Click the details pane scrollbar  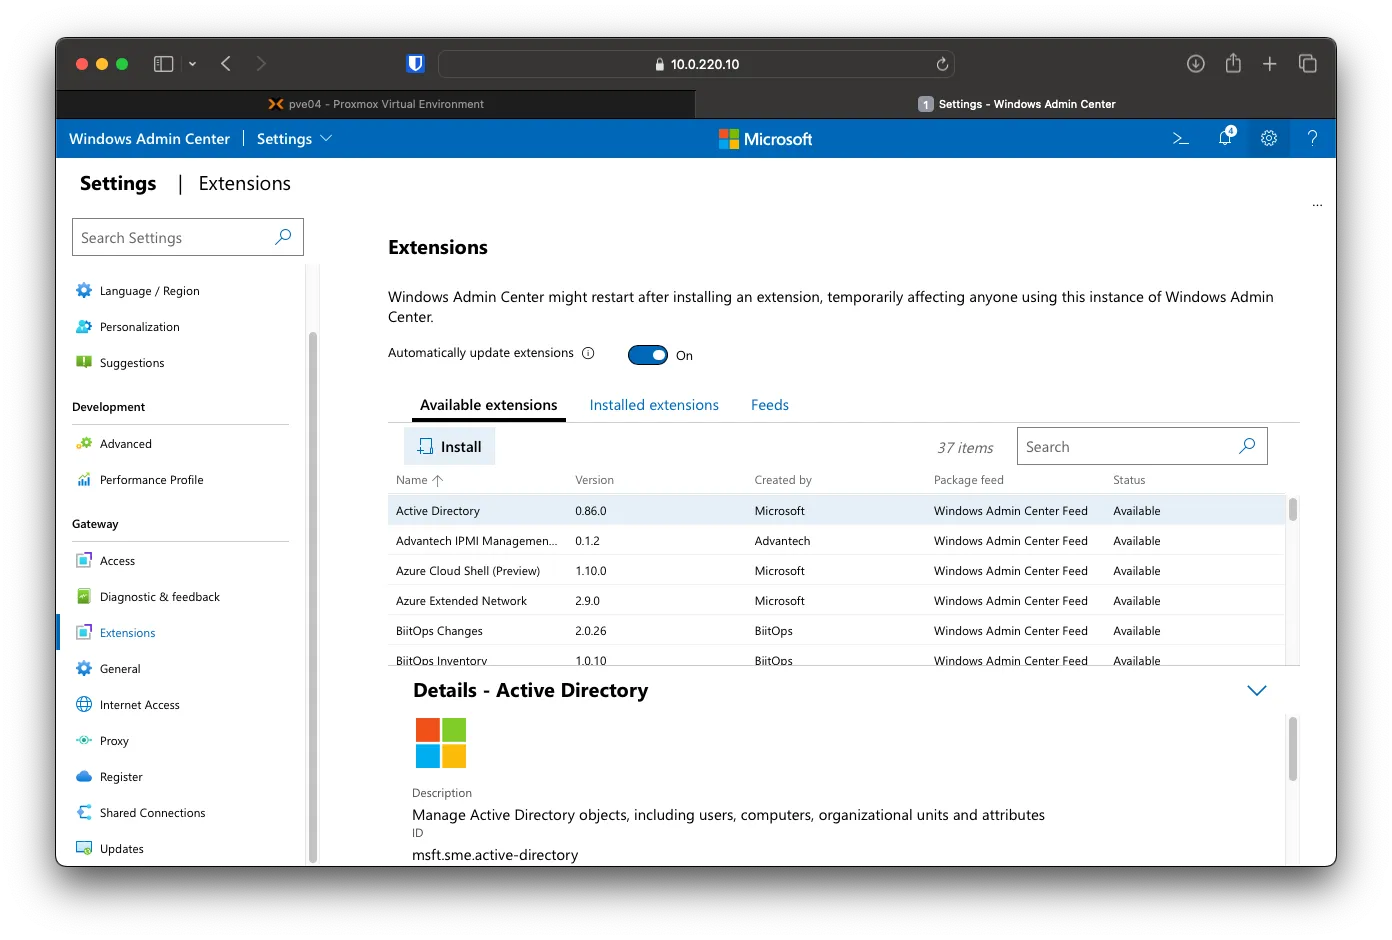pos(1293,749)
